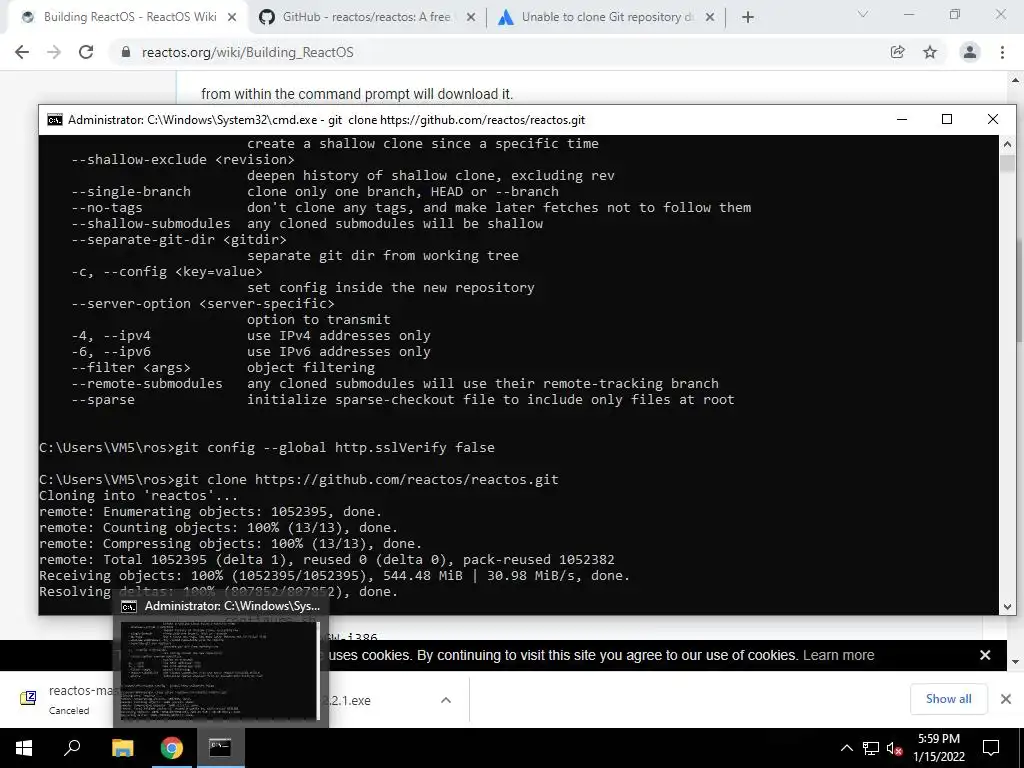Viewport: 1024px width, 768px height.
Task: Close the downloads bar
Action: (1006, 699)
